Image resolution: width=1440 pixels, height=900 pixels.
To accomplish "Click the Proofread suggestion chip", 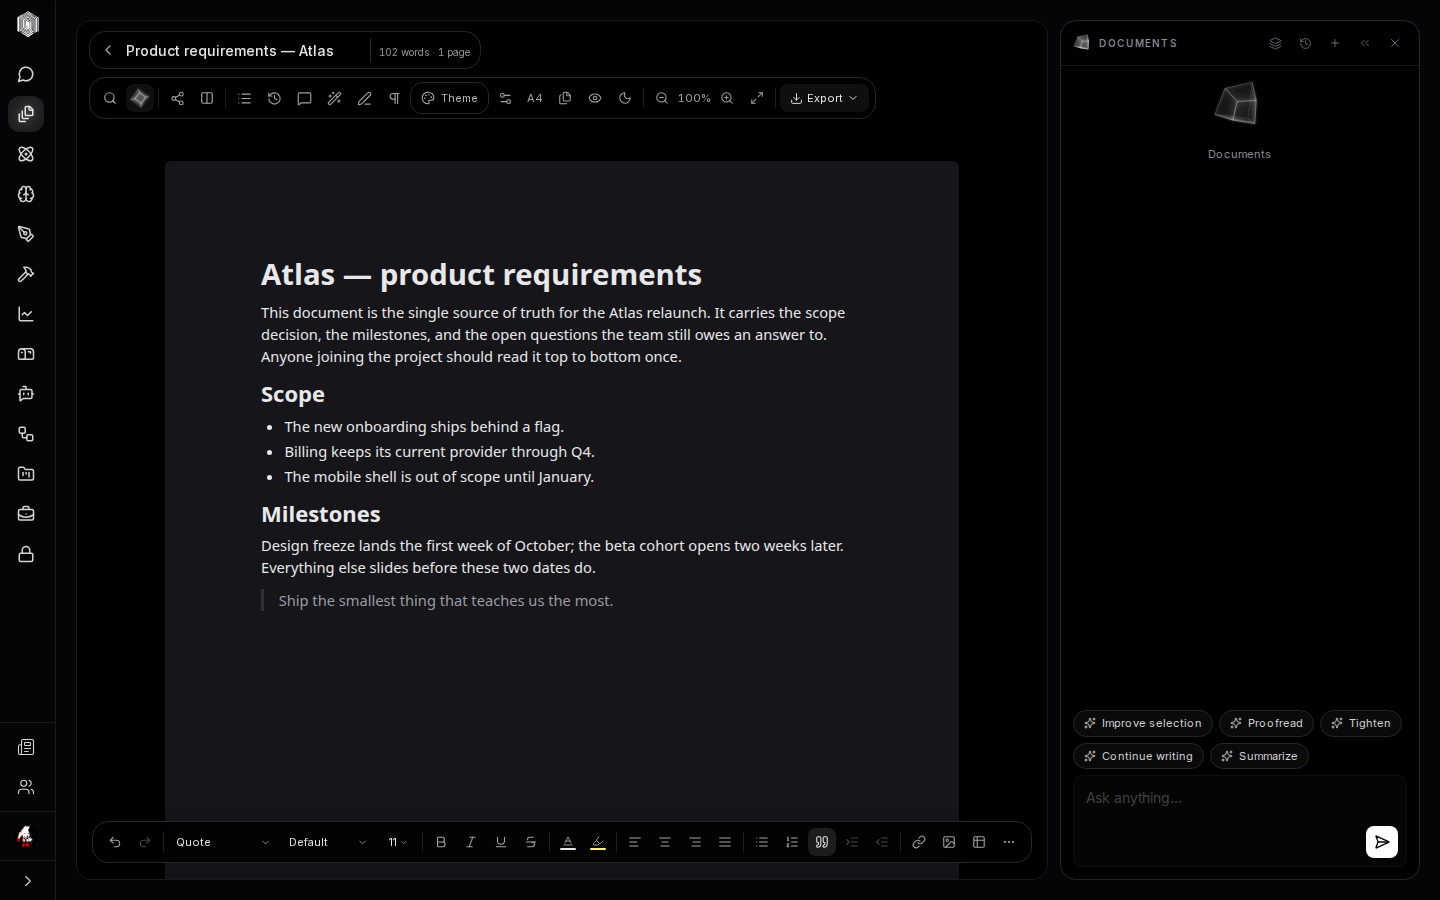I will pos(1266,723).
